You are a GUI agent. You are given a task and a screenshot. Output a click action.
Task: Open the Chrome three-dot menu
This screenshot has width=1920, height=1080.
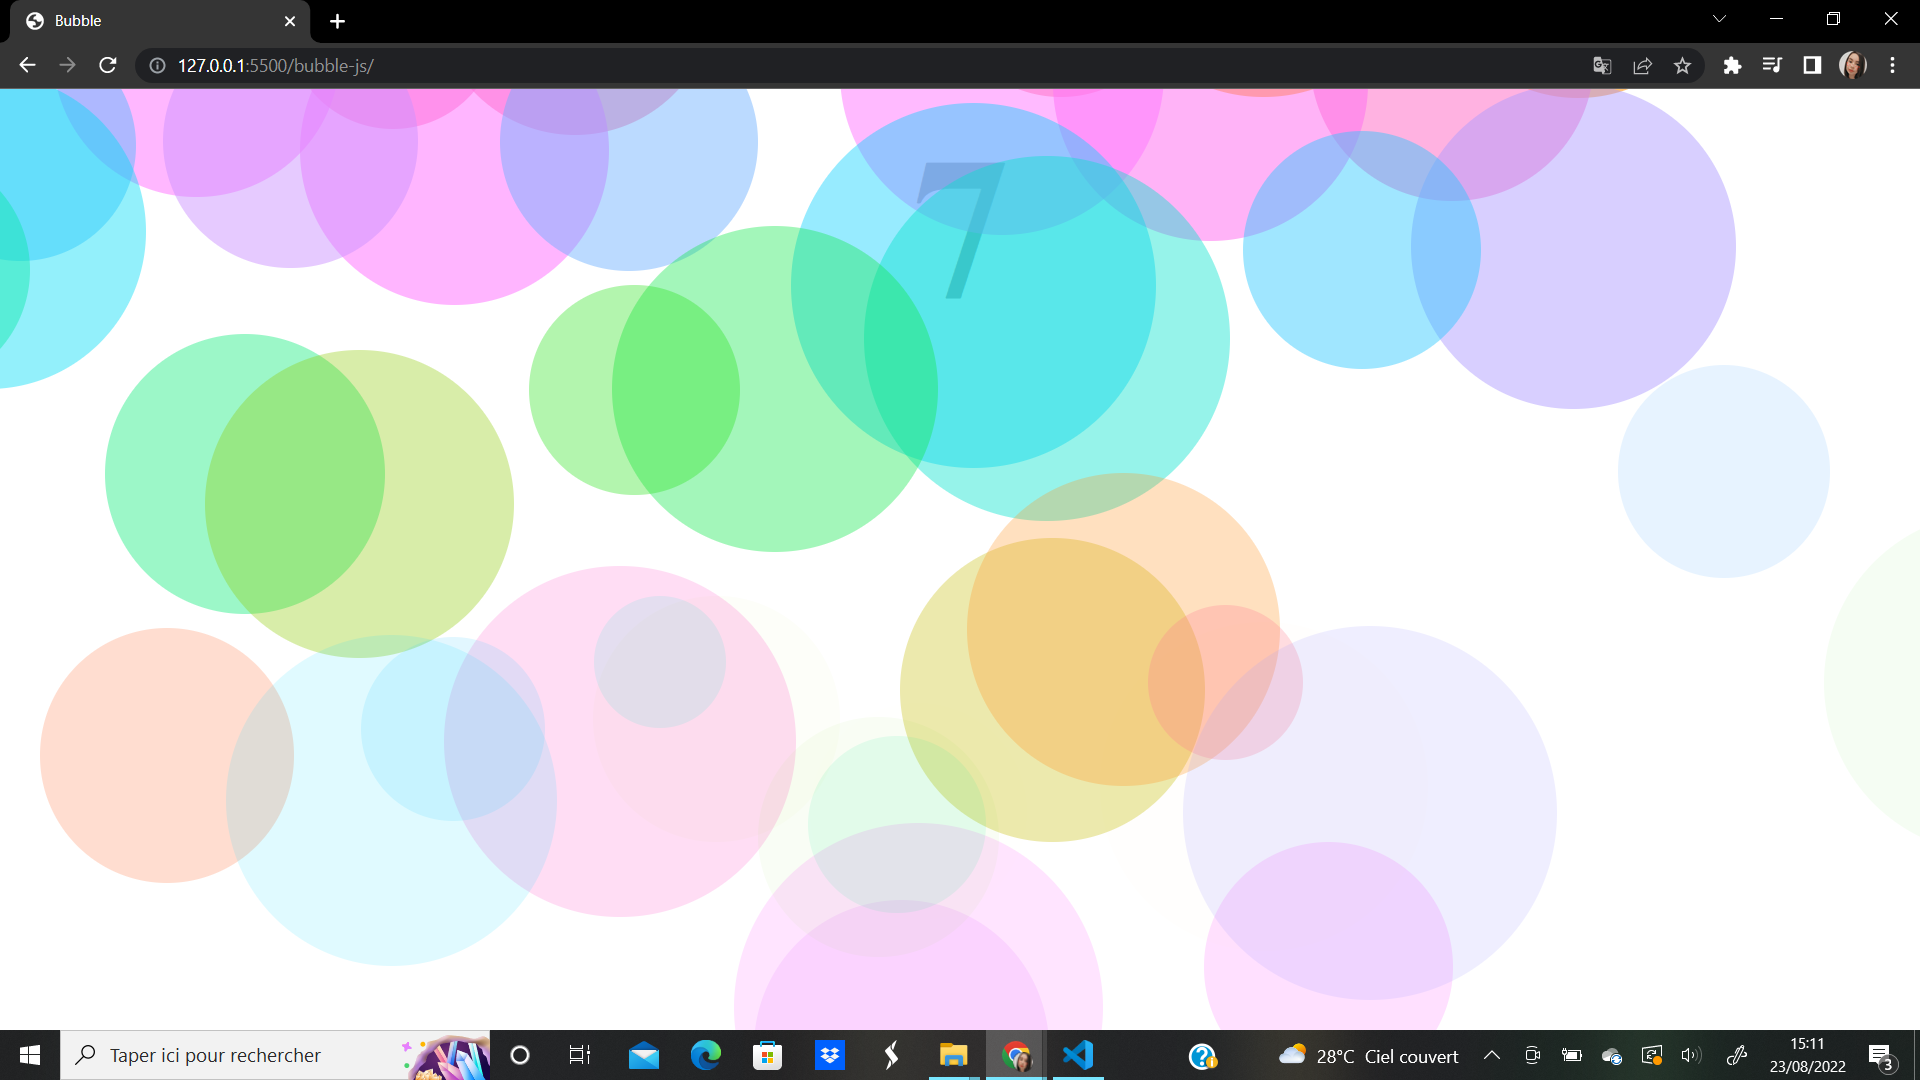tap(1892, 65)
